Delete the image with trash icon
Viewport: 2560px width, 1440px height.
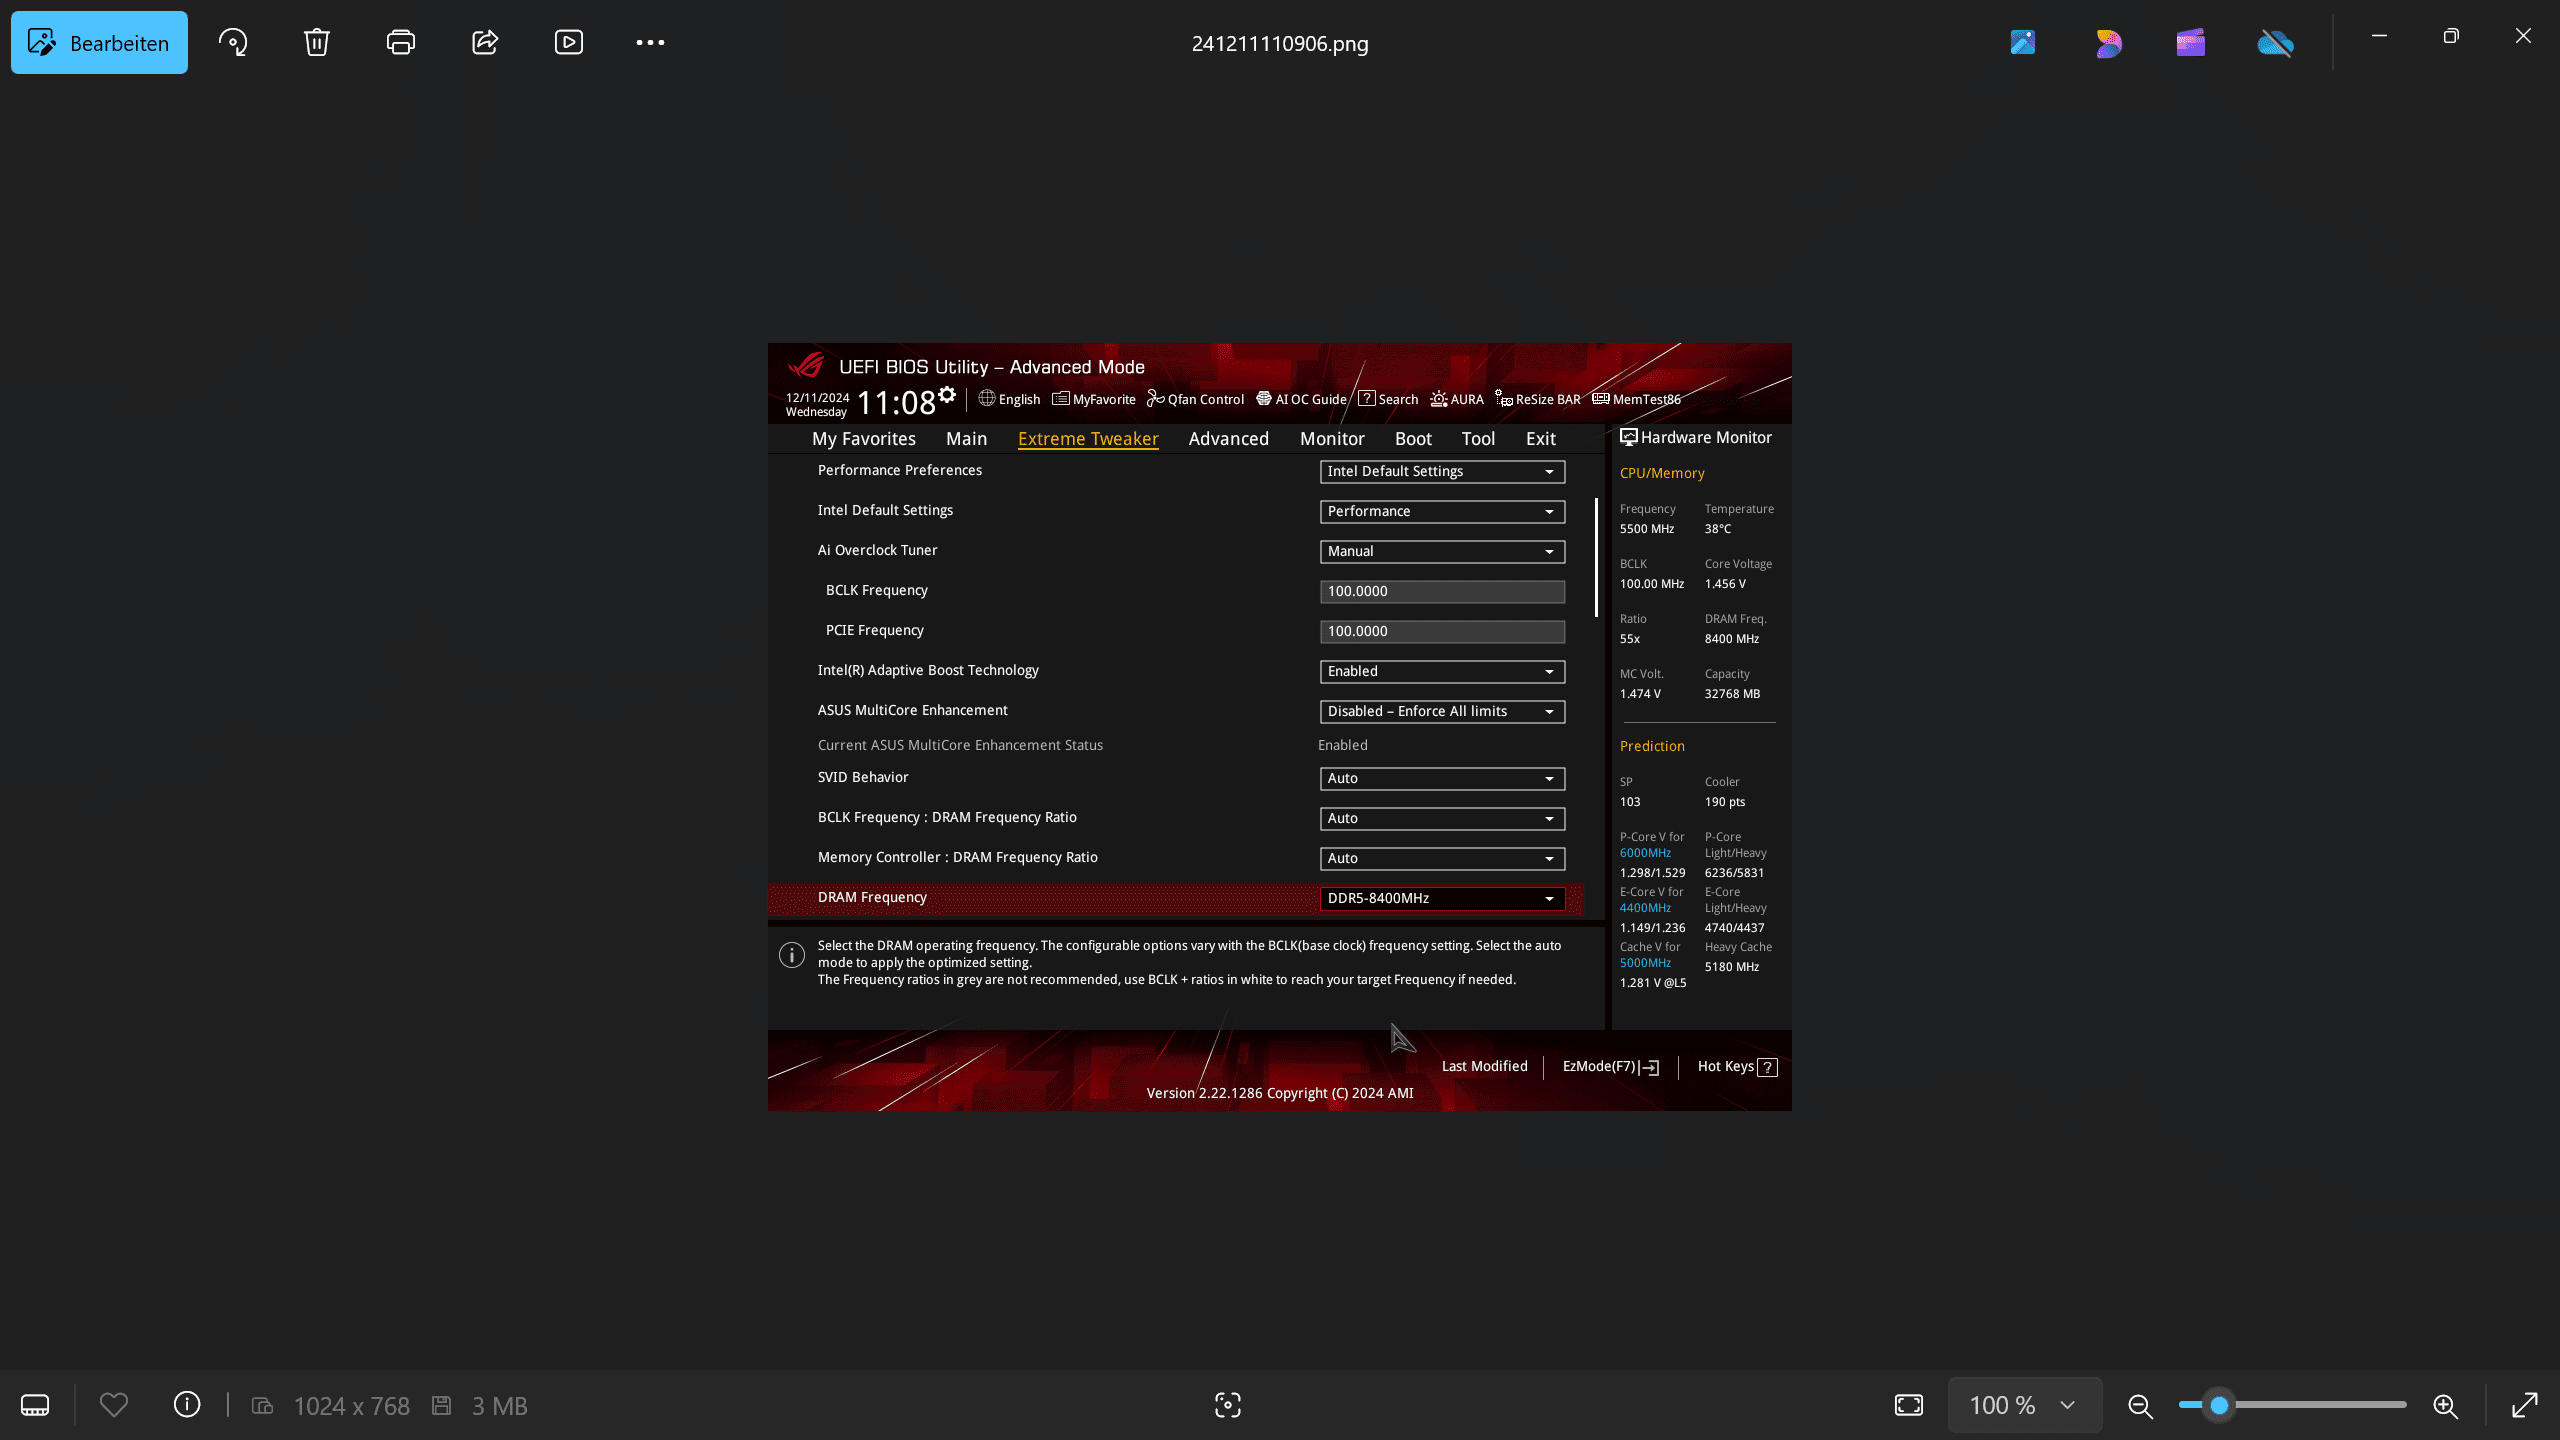pyautogui.click(x=317, y=42)
